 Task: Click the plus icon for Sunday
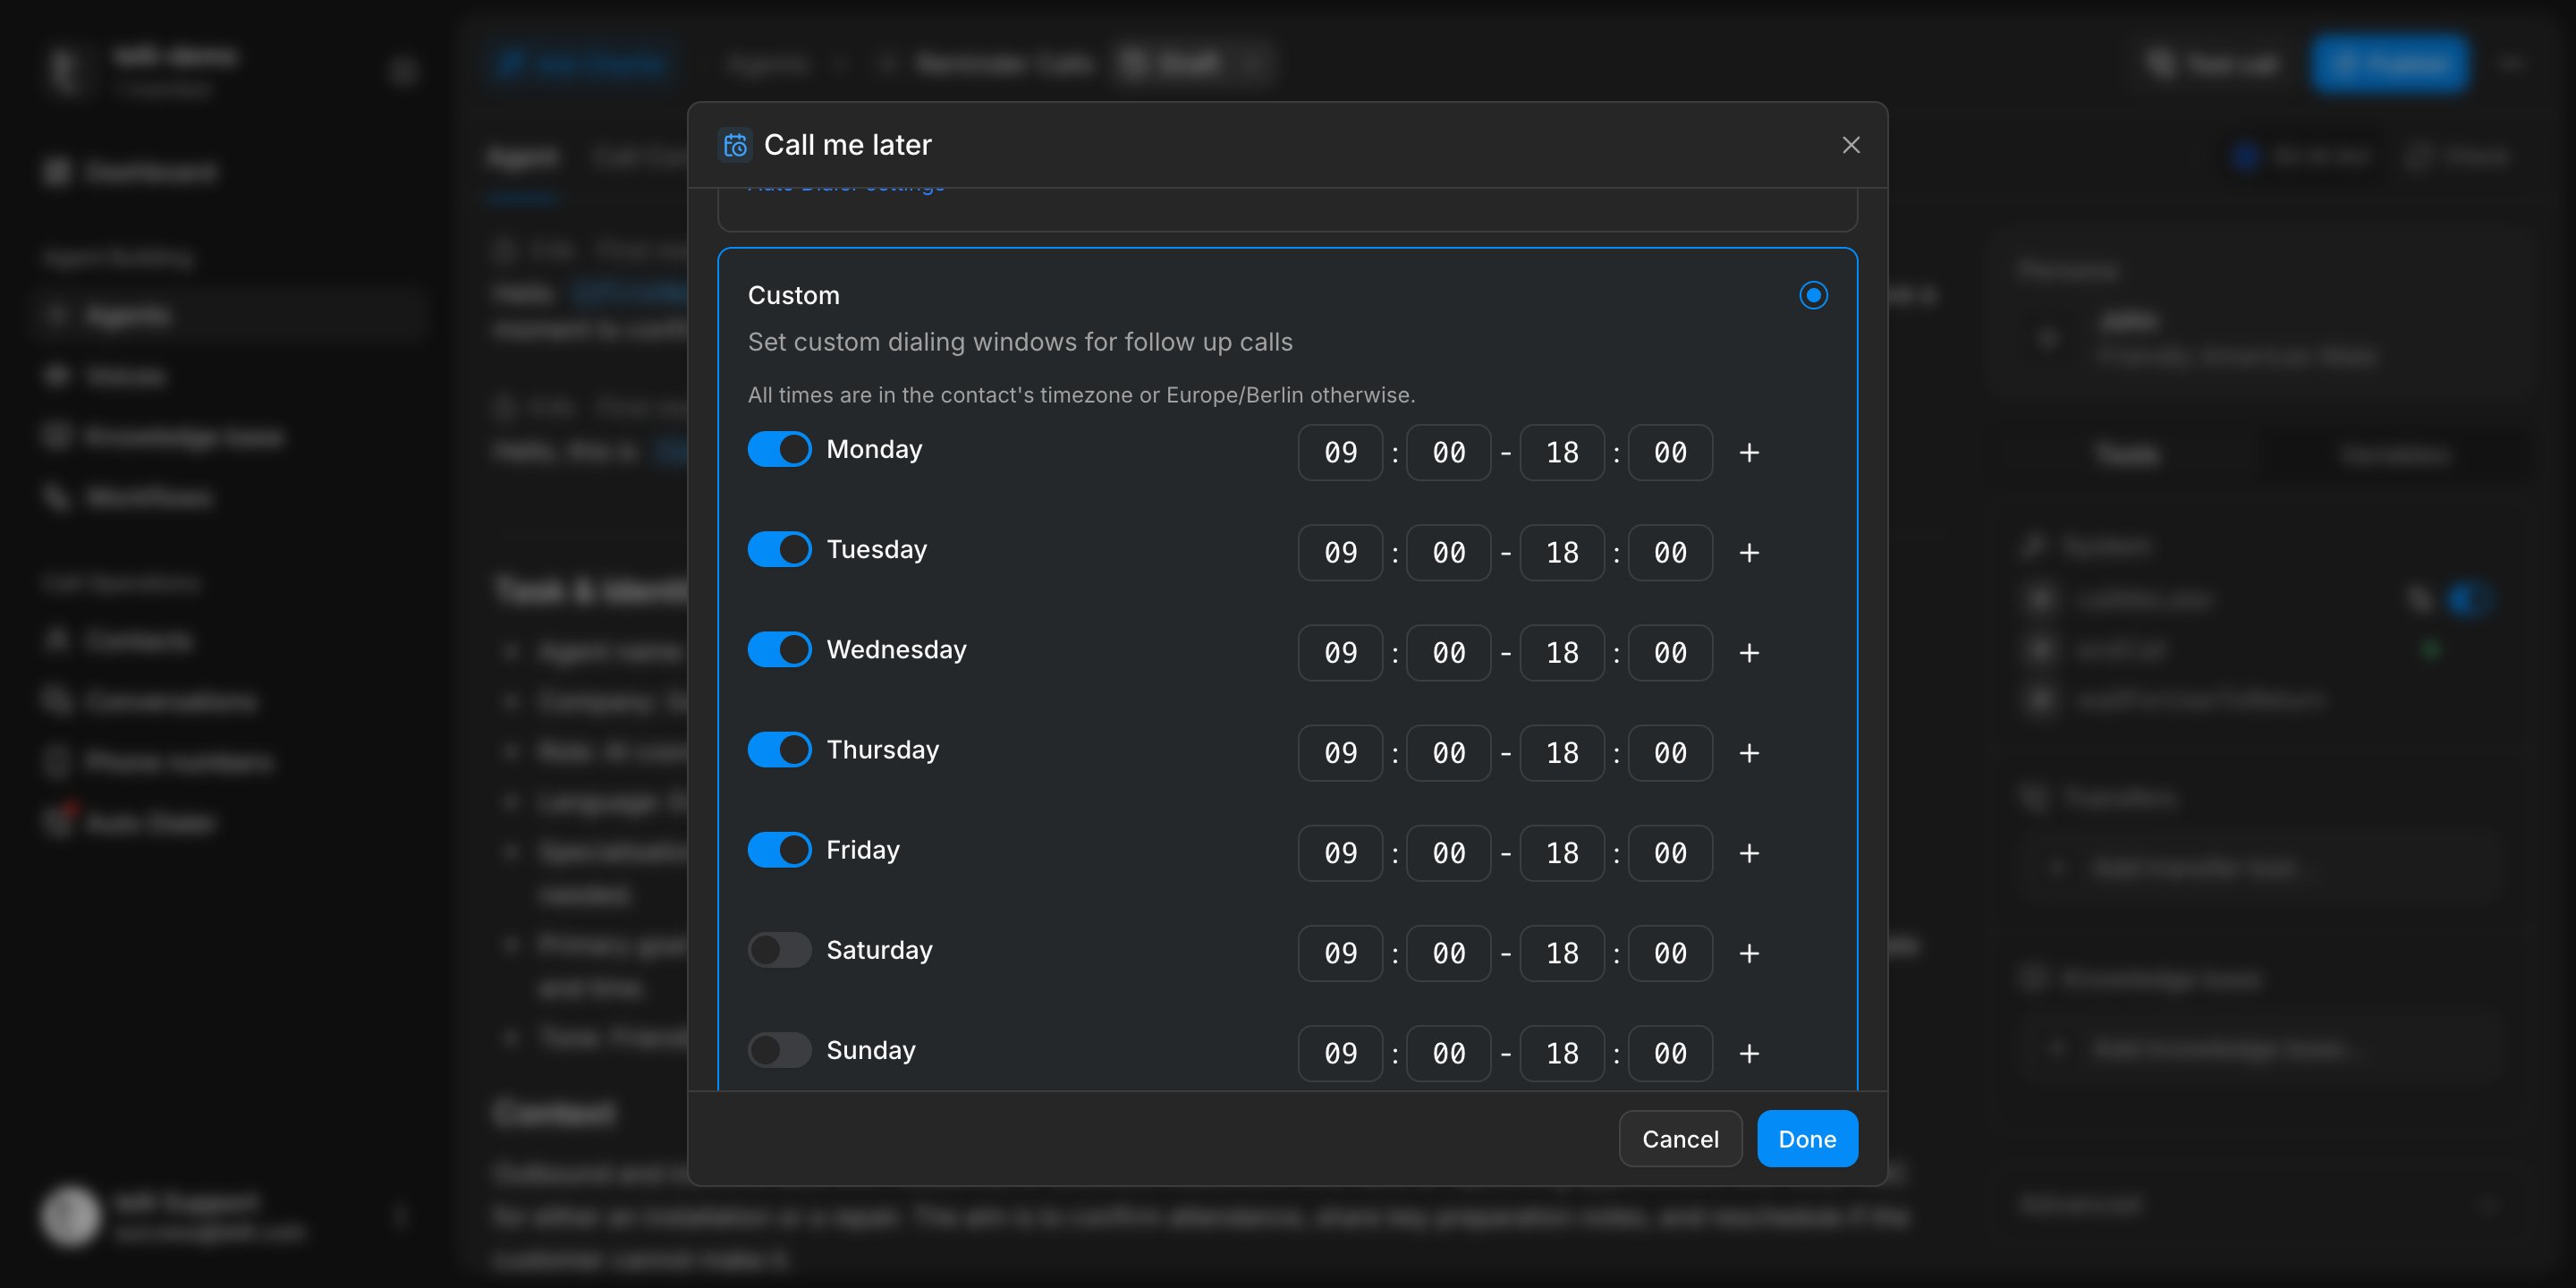(x=1749, y=1052)
